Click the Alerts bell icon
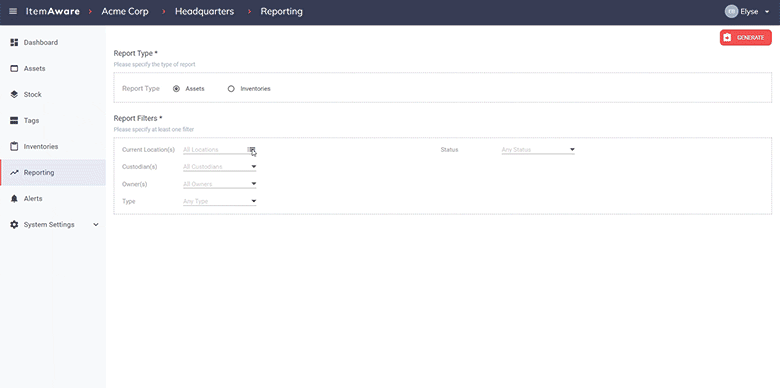Image resolution: width=780 pixels, height=388 pixels. click(x=14, y=198)
